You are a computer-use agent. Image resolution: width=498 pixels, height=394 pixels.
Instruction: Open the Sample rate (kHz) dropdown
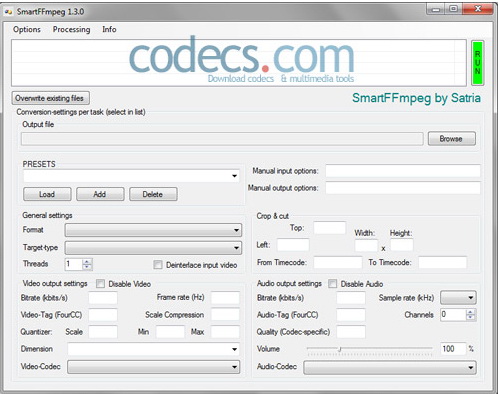click(x=458, y=298)
